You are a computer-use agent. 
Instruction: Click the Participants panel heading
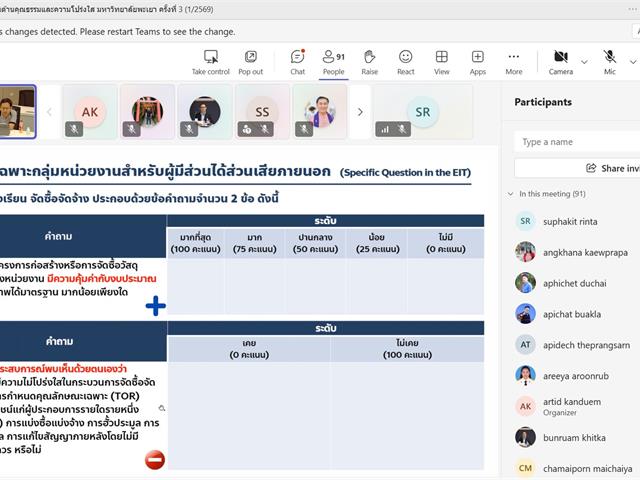tap(543, 102)
